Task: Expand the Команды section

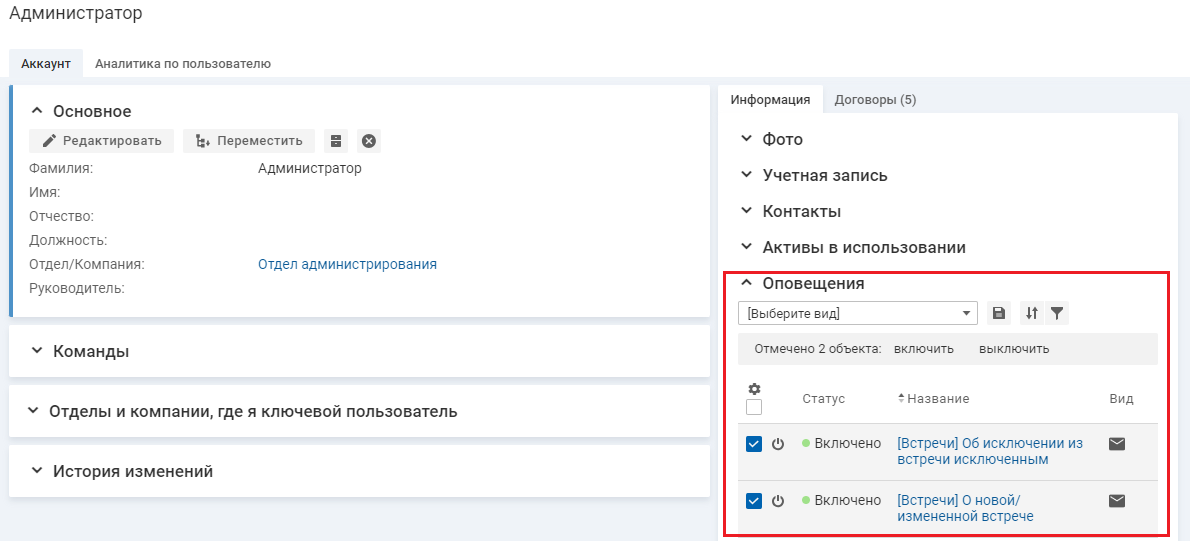Action: click(x=91, y=351)
